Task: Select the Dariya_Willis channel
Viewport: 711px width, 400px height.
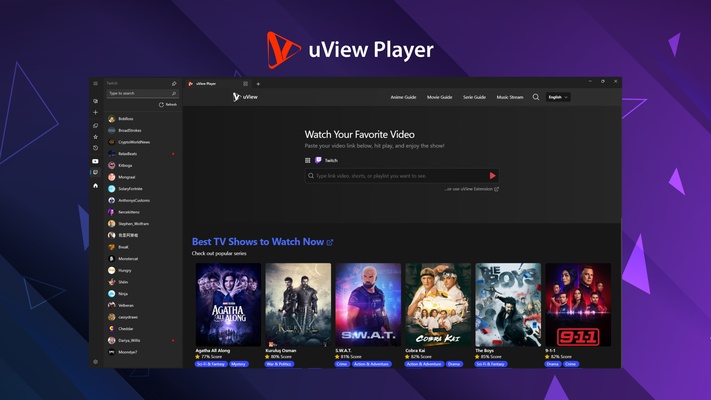Action: [x=142, y=341]
